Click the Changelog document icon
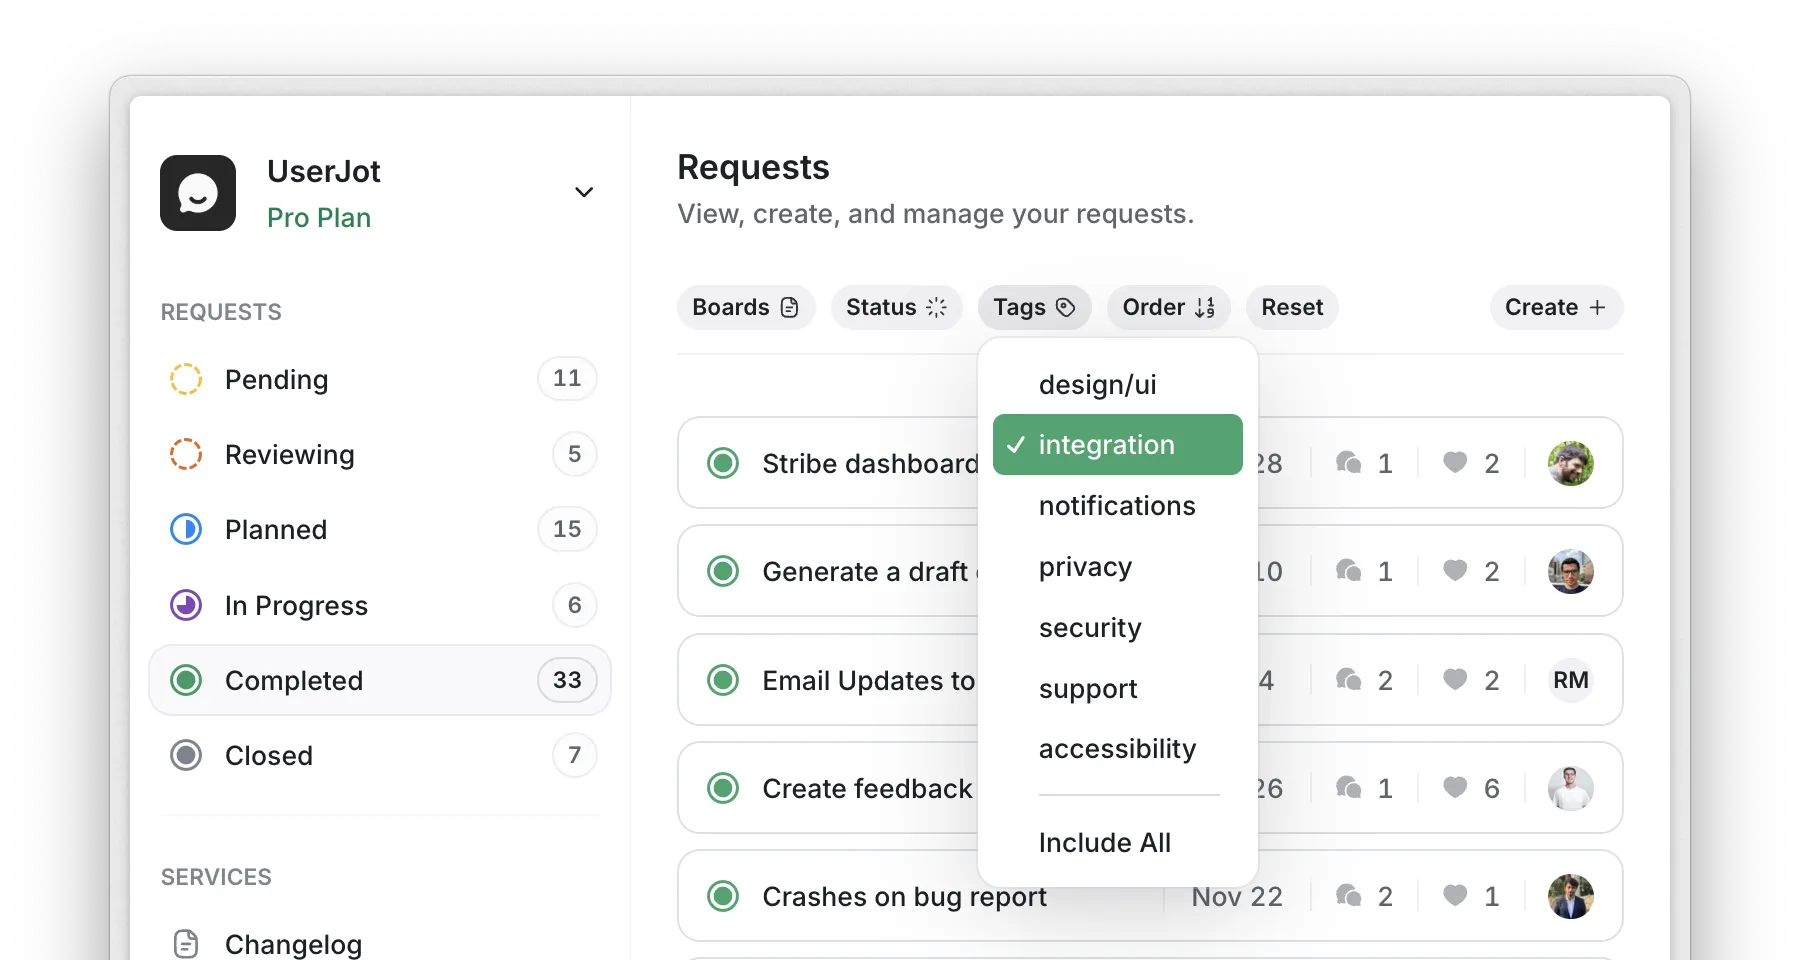This screenshot has width=1800, height=960. pos(186,944)
